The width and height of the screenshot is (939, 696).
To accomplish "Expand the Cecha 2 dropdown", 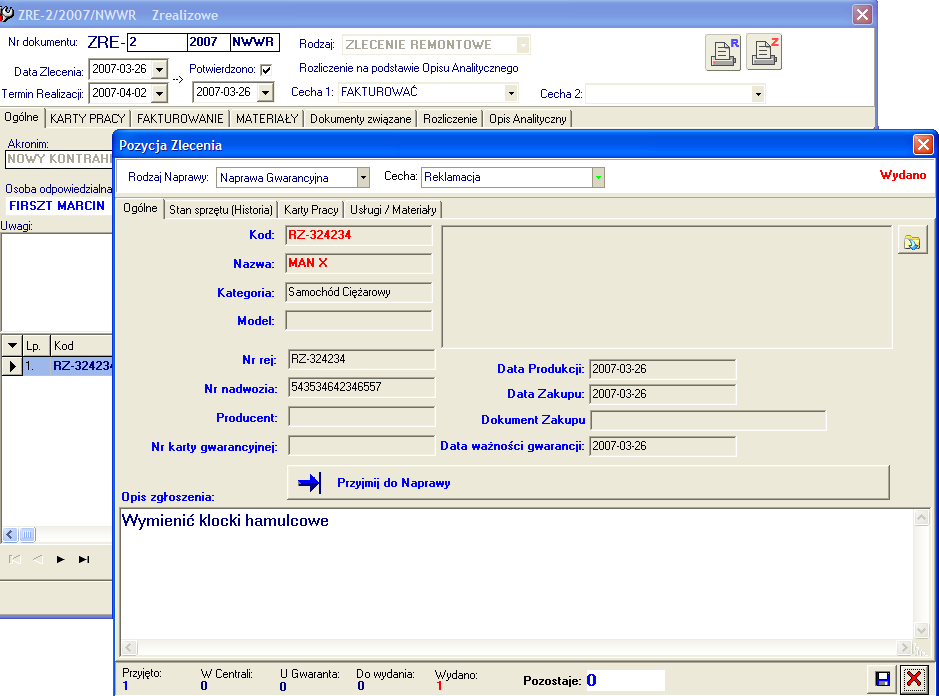I will click(x=758, y=94).
